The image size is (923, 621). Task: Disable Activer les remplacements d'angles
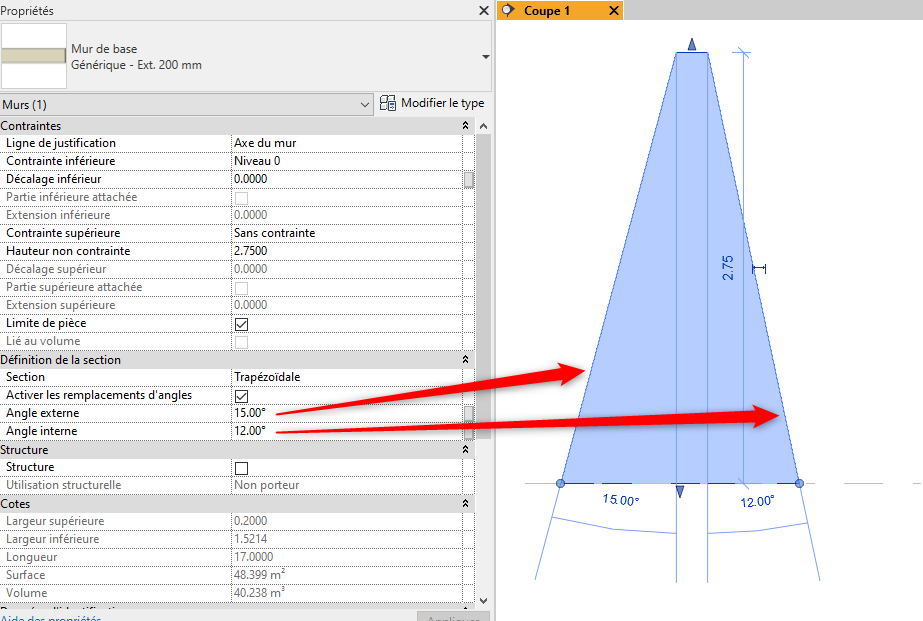pyautogui.click(x=241, y=396)
